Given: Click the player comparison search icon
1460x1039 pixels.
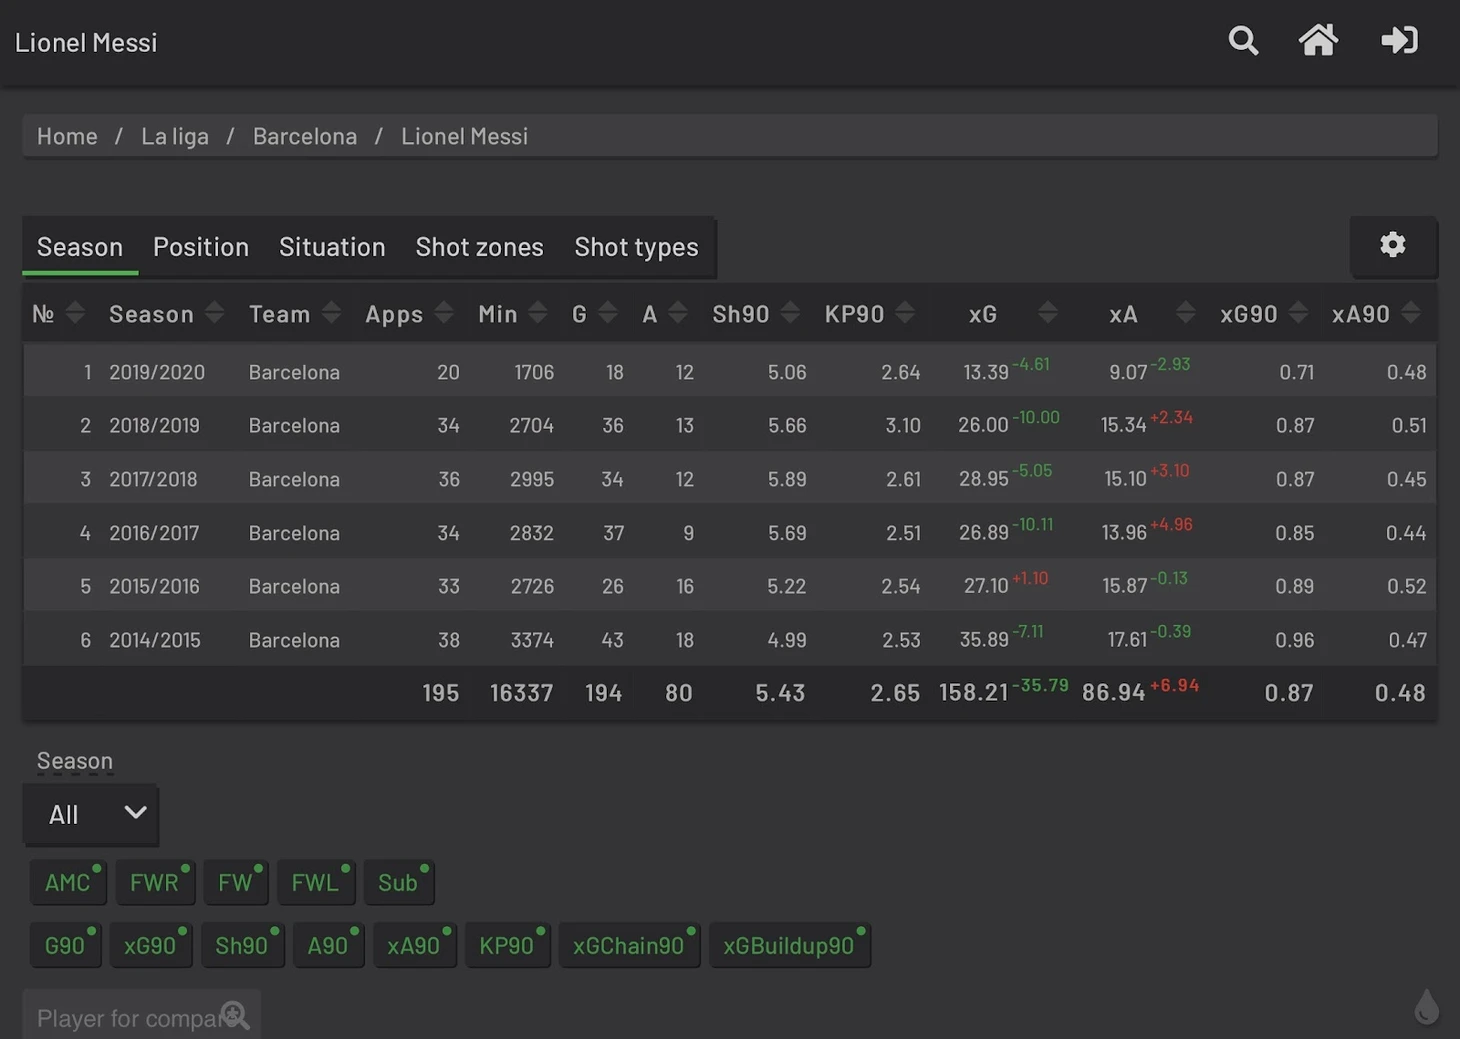Looking at the screenshot, I should pyautogui.click(x=235, y=1016).
